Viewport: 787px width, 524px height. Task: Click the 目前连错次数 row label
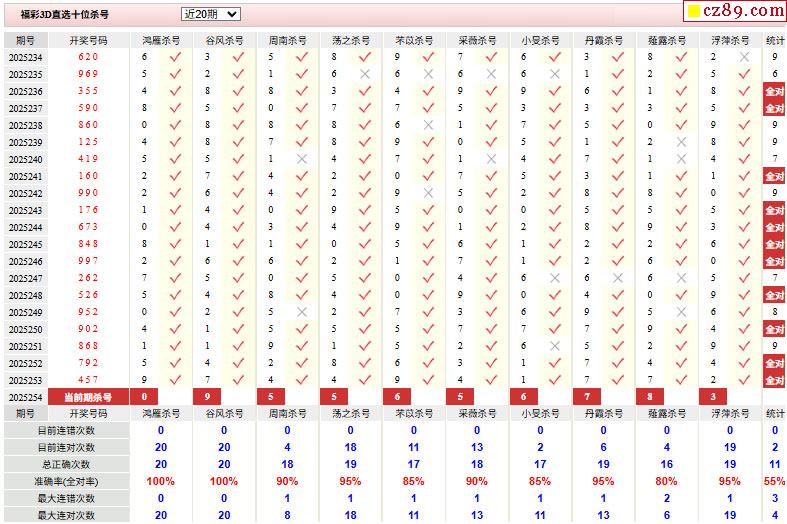click(66, 431)
